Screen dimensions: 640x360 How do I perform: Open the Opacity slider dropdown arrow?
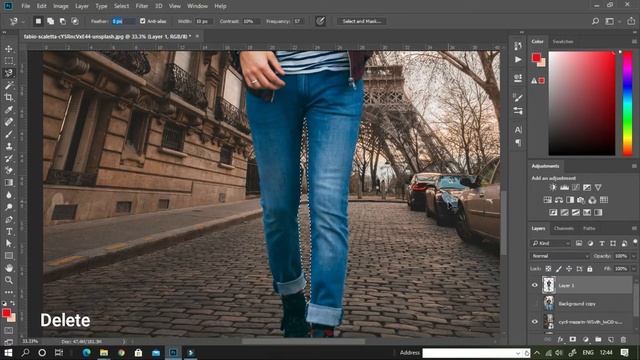(633, 256)
